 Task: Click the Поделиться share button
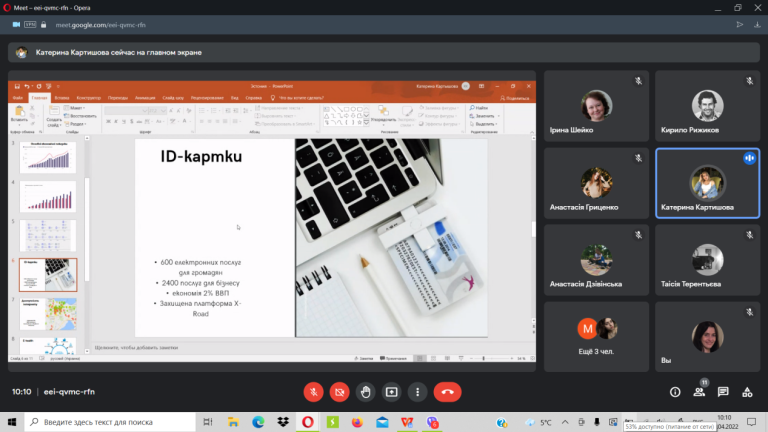[514, 98]
